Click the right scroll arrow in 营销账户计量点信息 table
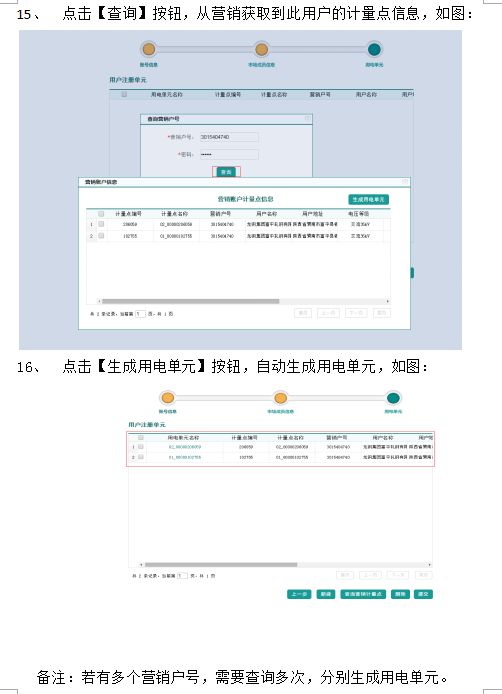 388,301
